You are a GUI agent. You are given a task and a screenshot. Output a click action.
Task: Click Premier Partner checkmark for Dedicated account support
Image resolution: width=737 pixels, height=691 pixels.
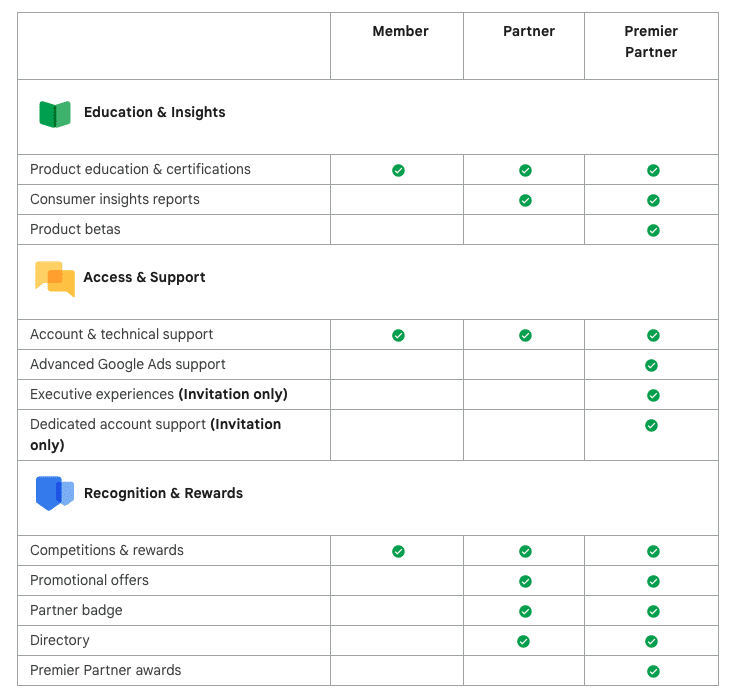[x=651, y=425]
